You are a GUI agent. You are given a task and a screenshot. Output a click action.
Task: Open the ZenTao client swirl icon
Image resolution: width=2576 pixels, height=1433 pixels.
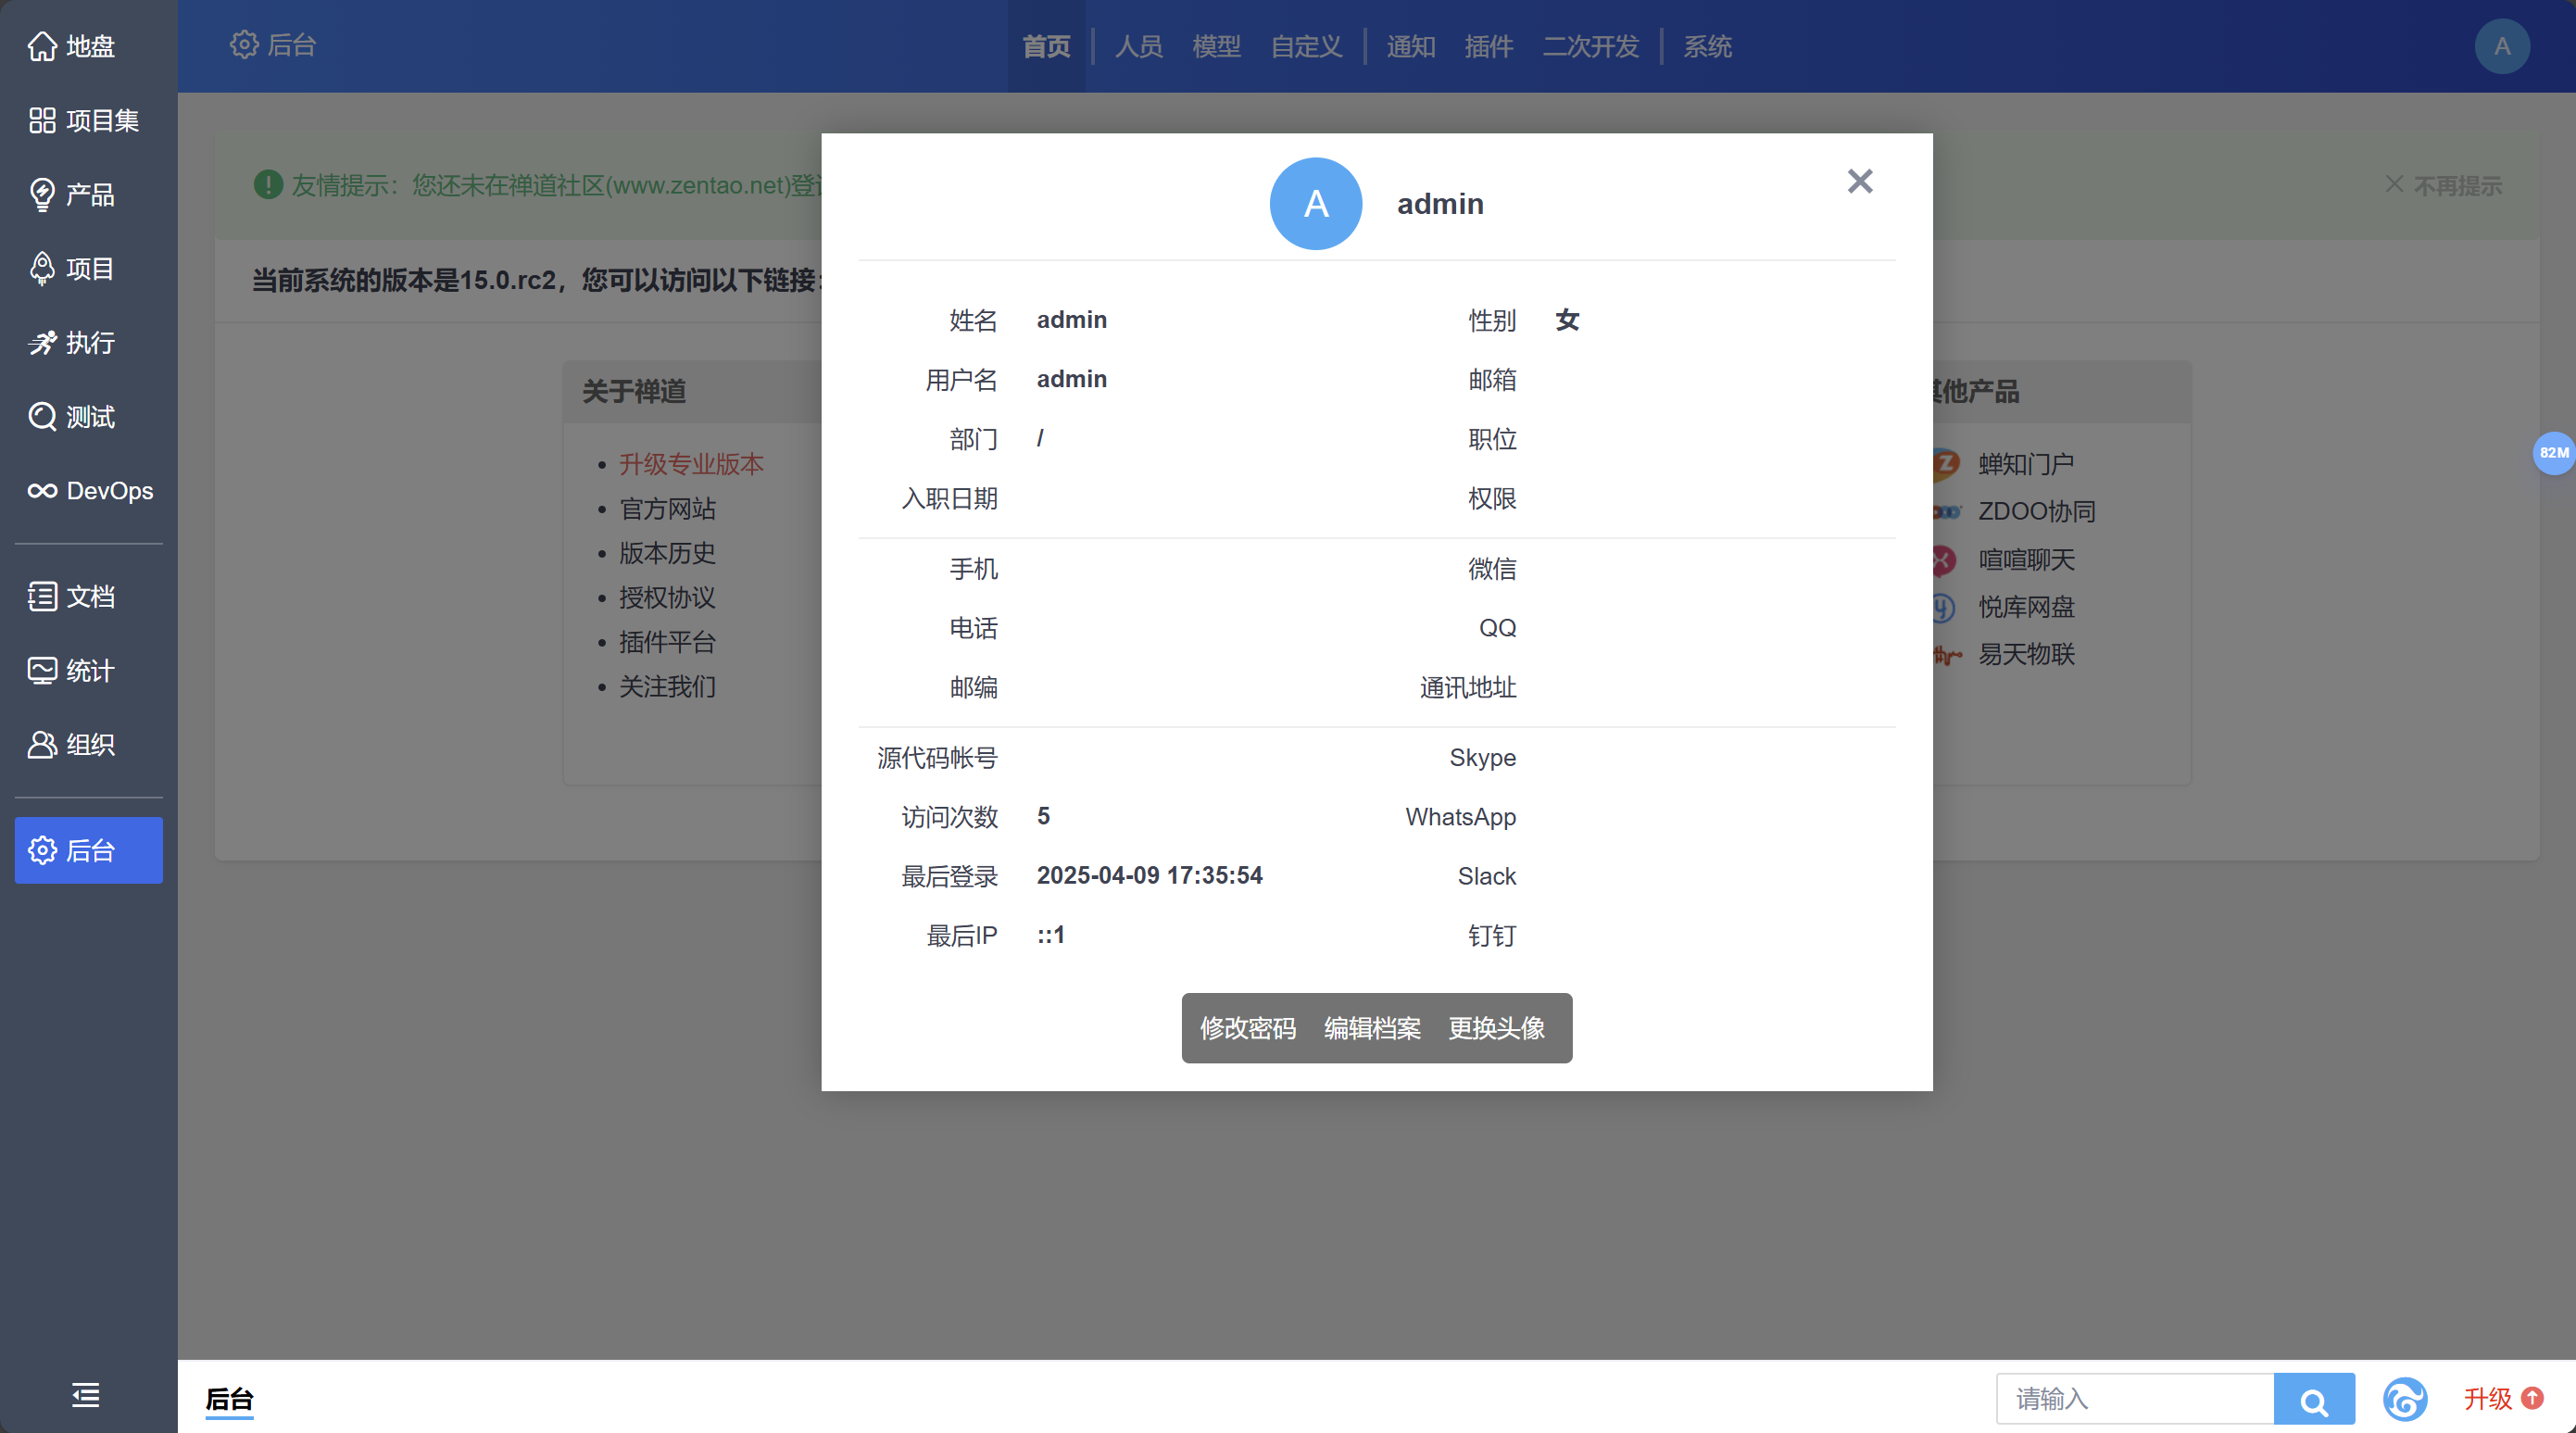(x=2404, y=1398)
